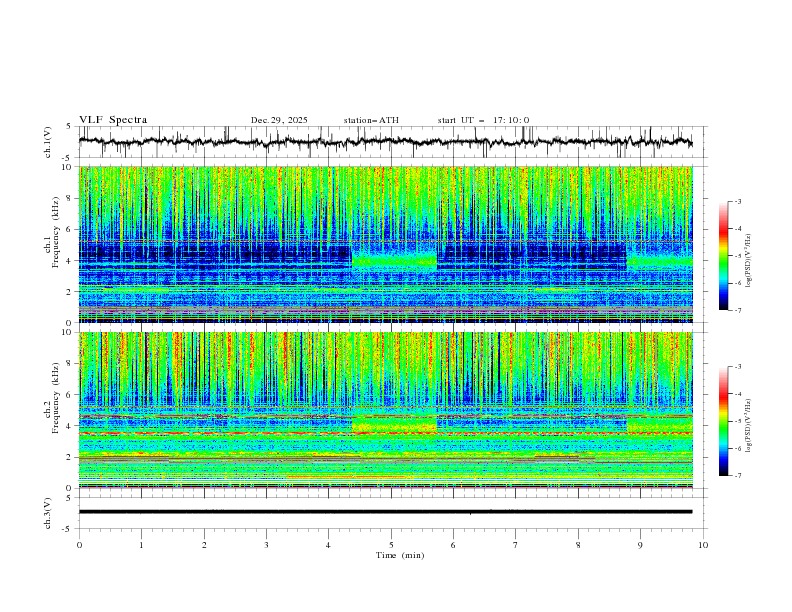This screenshot has height=612, width=792.
Task: Click the '-3' tick on ch.1 color bar
Action: point(737,201)
